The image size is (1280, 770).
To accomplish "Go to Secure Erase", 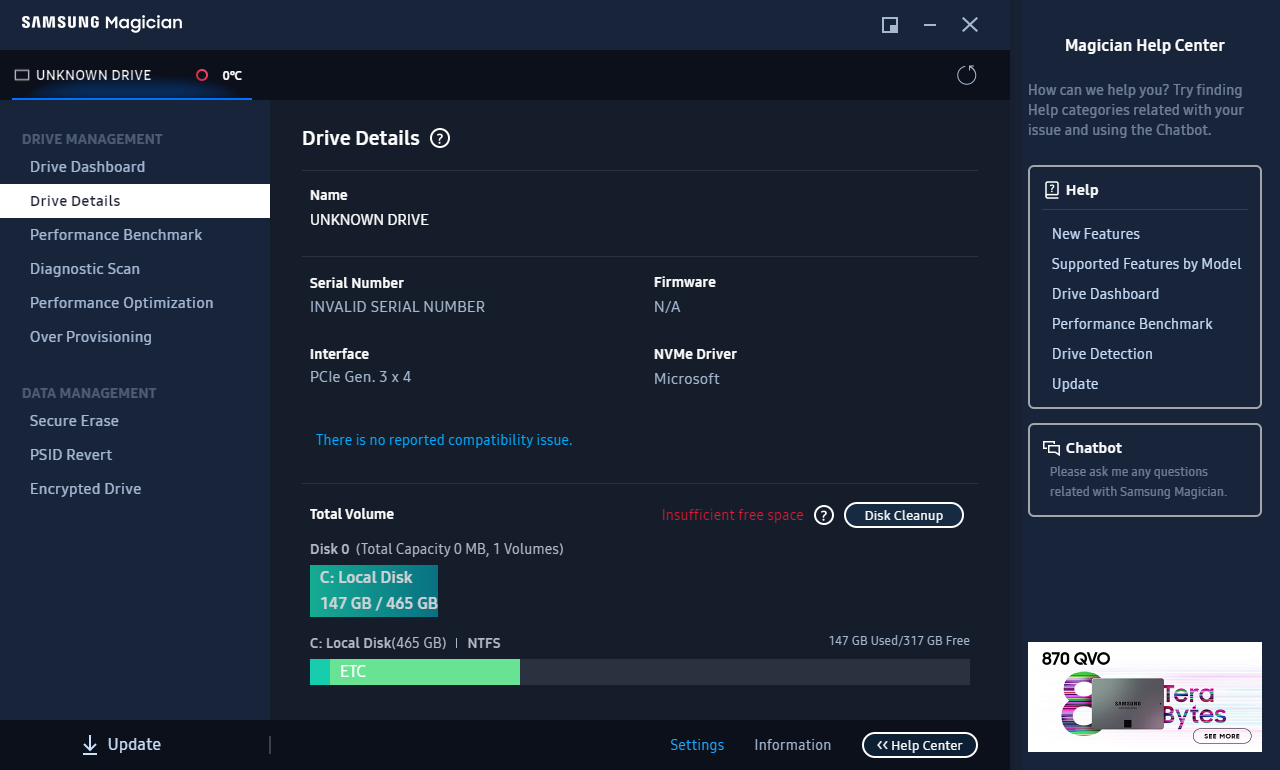I will 135,421.
